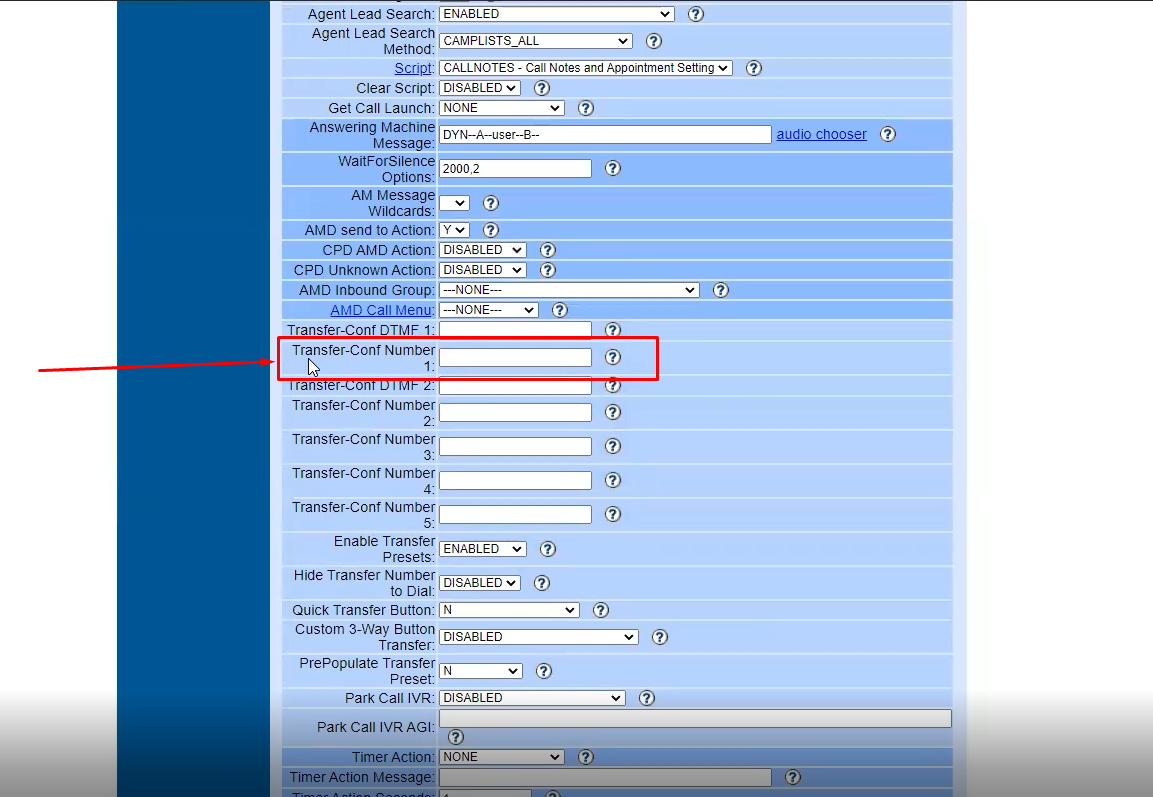Click the Park Call IVR AGI field
This screenshot has width=1153, height=797.
click(696, 718)
